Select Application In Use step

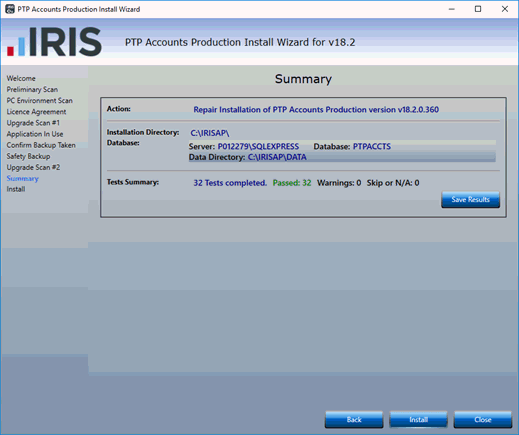(35, 134)
